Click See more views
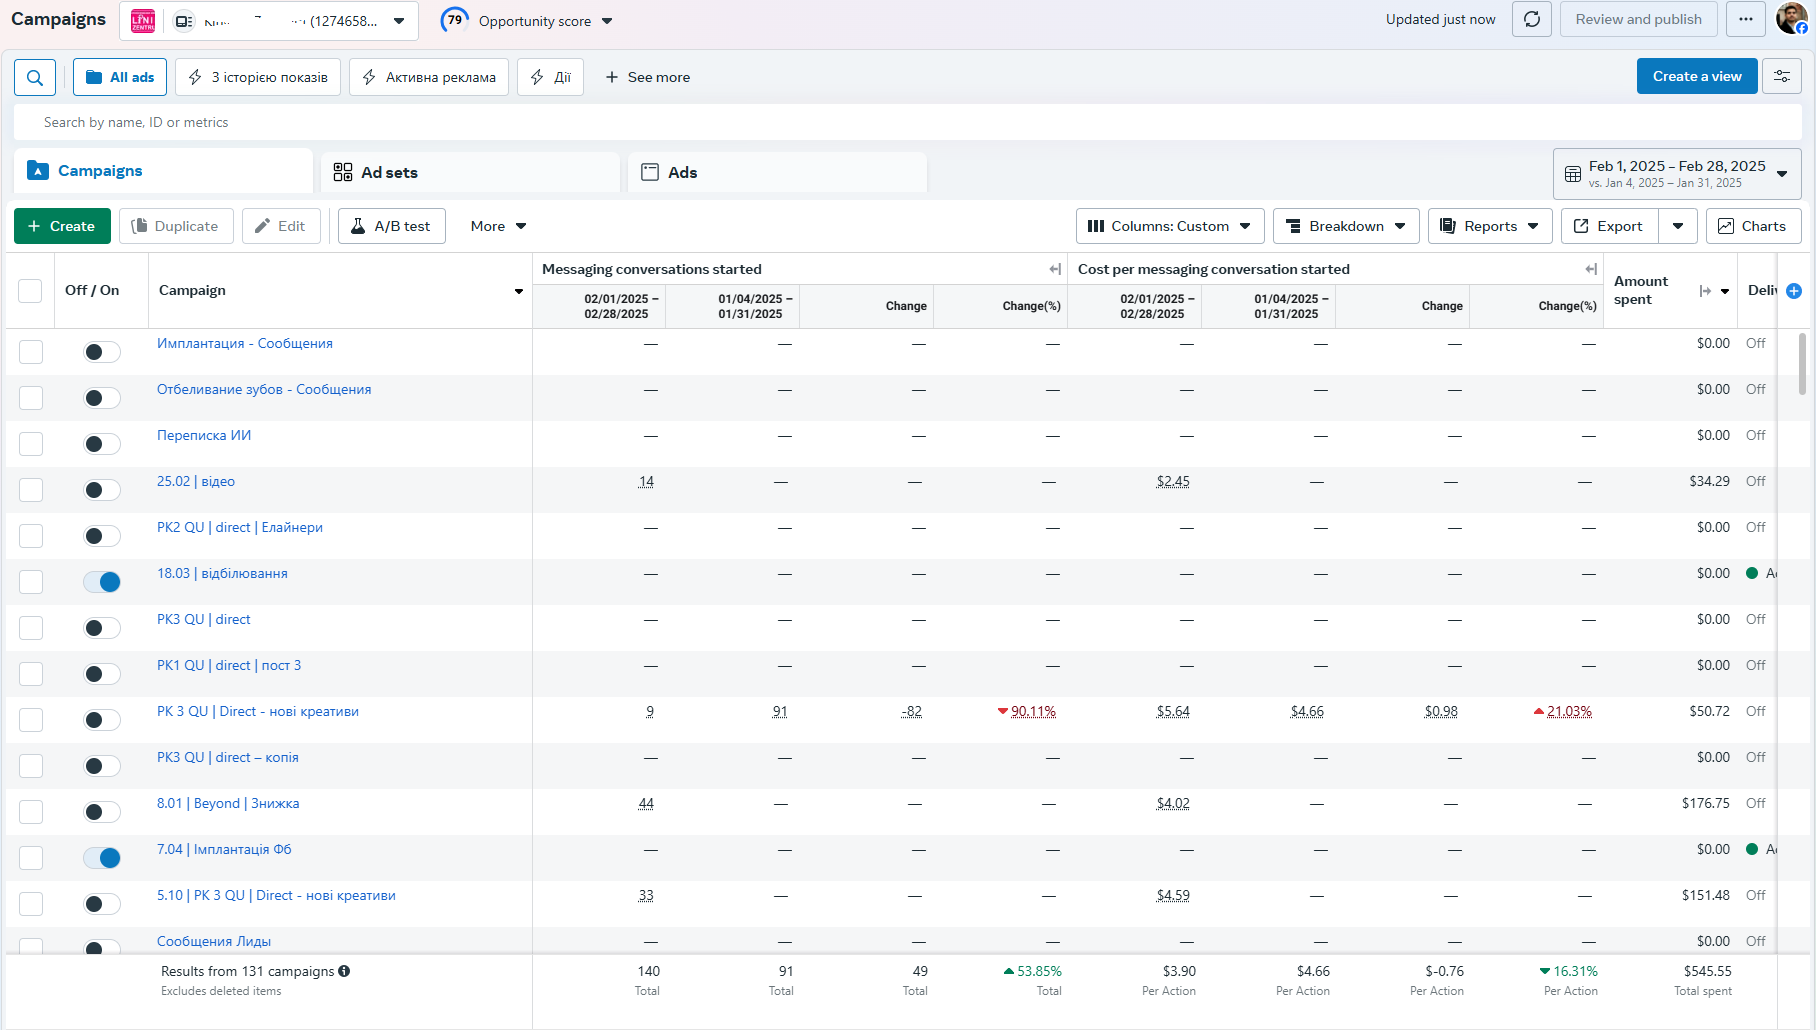This screenshot has height=1030, width=1816. (x=648, y=77)
